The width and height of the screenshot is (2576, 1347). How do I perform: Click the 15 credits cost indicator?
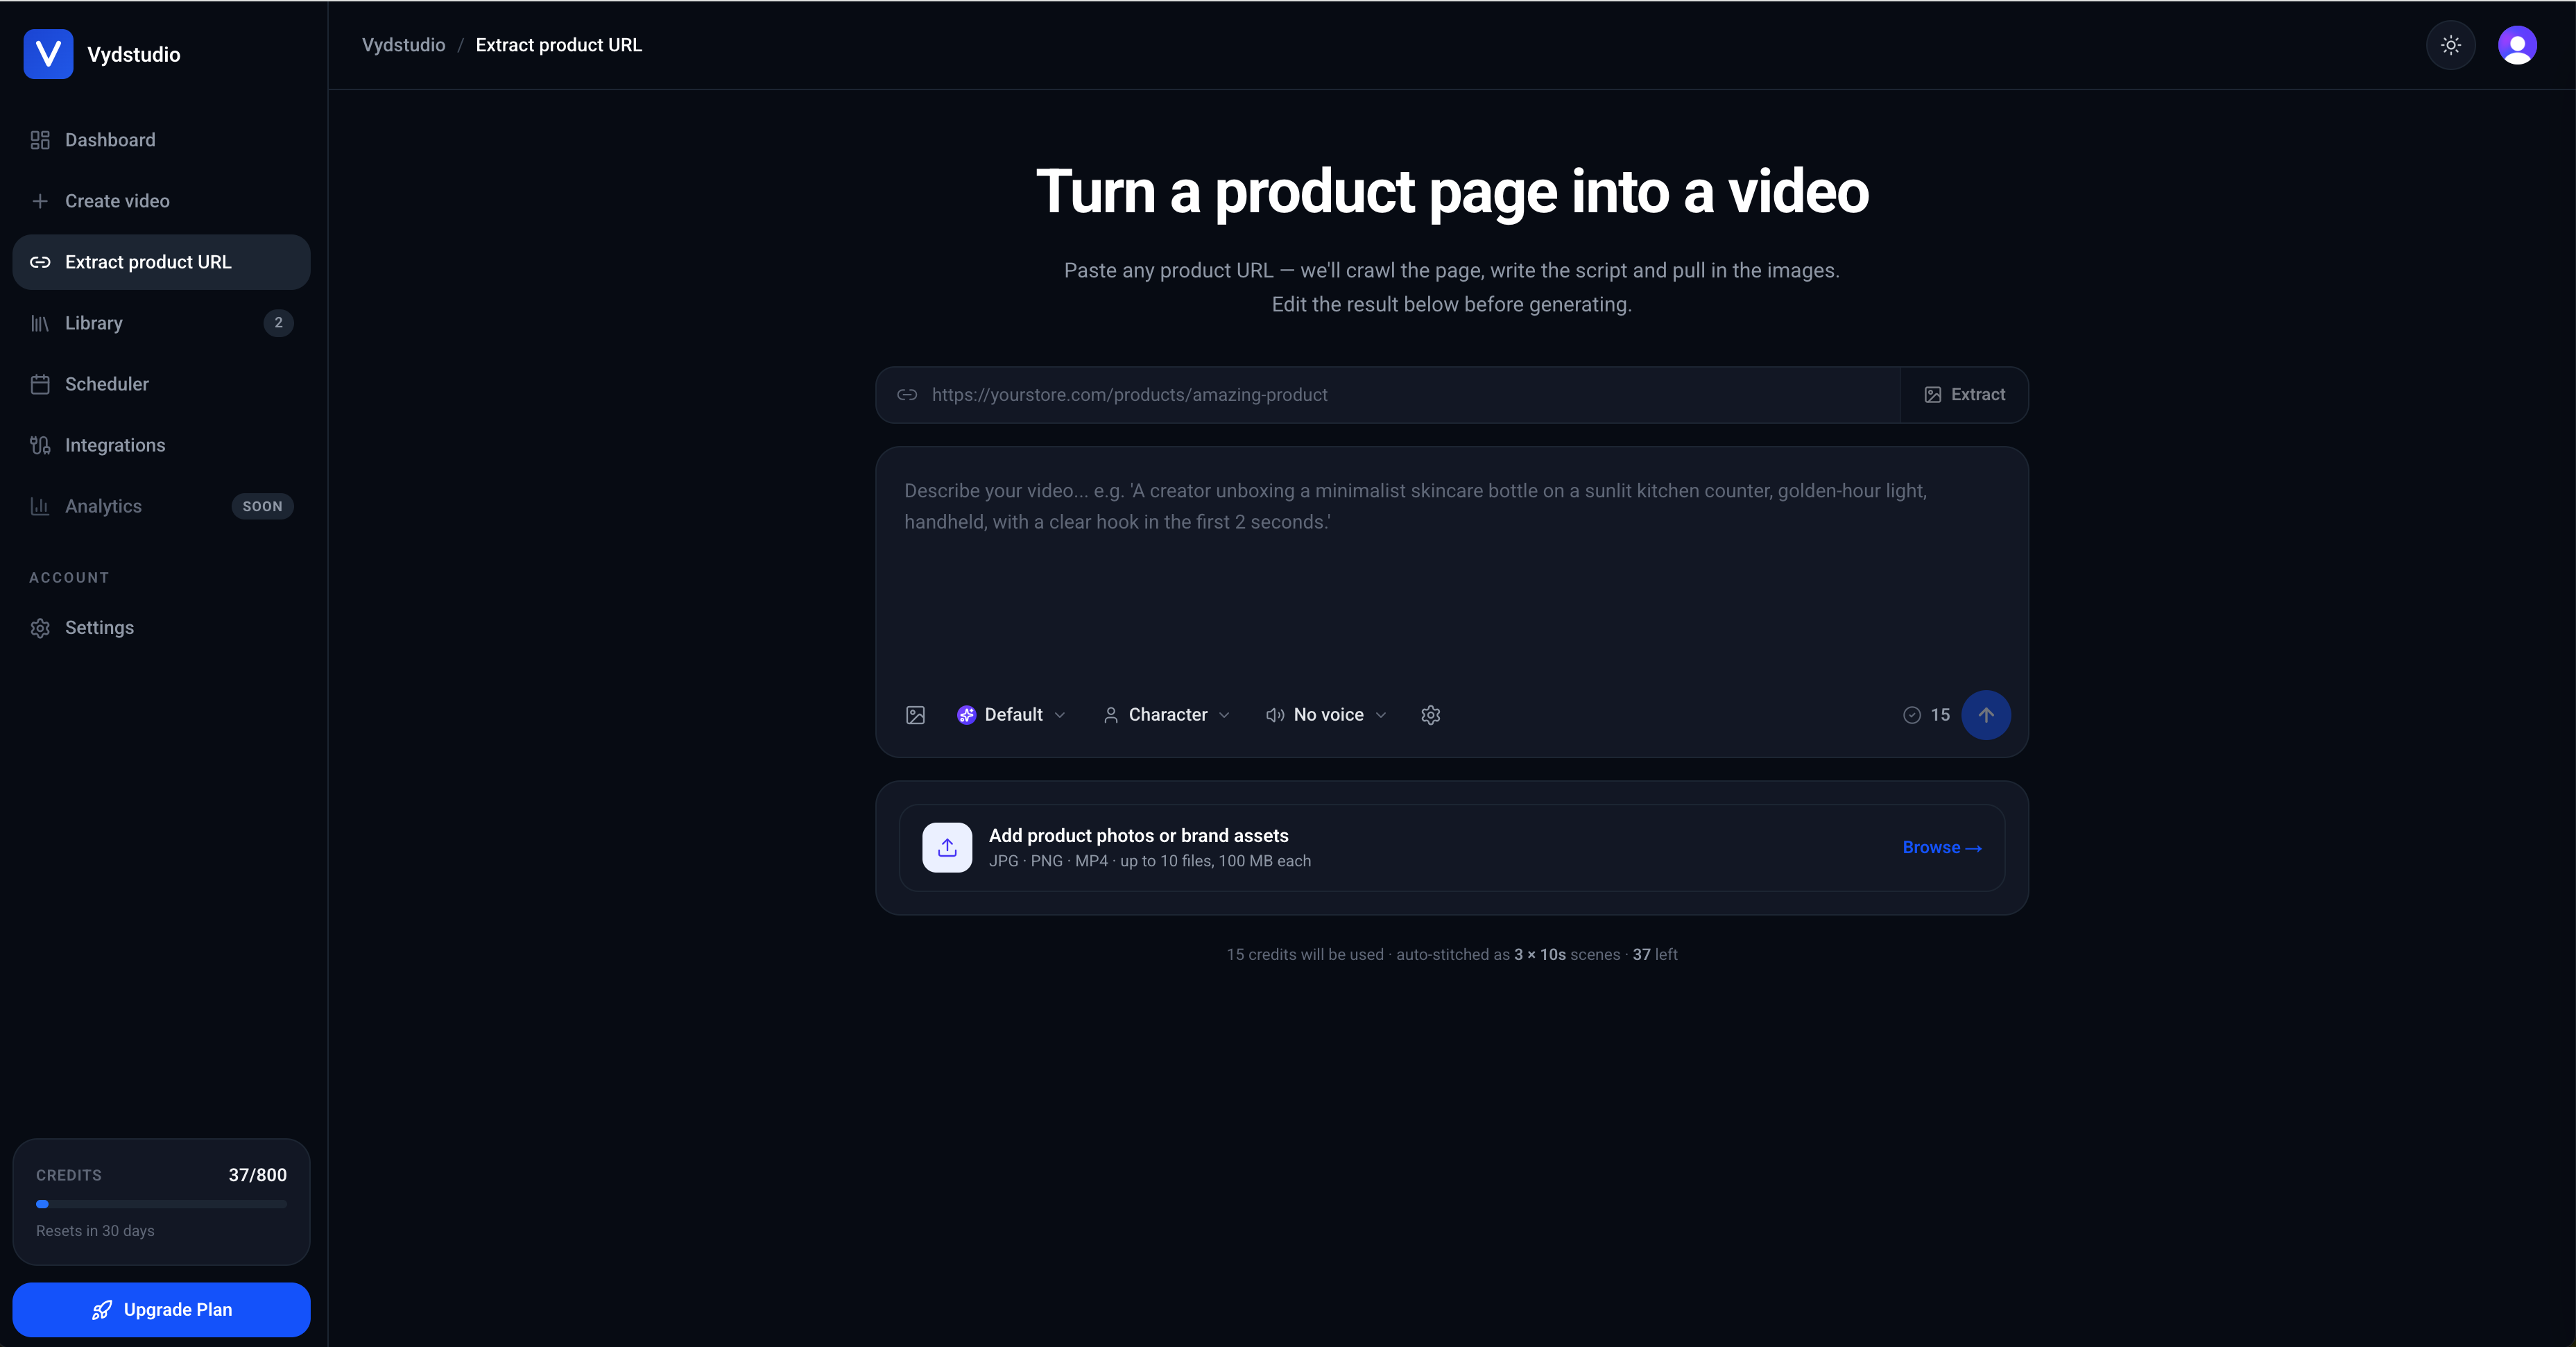pyautogui.click(x=1926, y=715)
